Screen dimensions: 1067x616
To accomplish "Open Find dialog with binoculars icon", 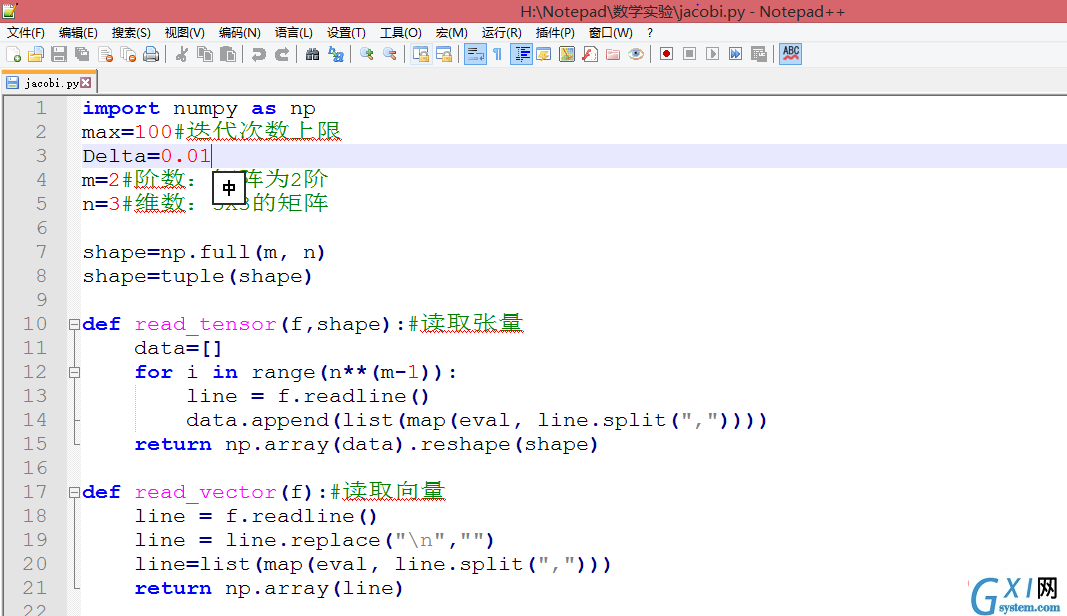I will (312, 54).
